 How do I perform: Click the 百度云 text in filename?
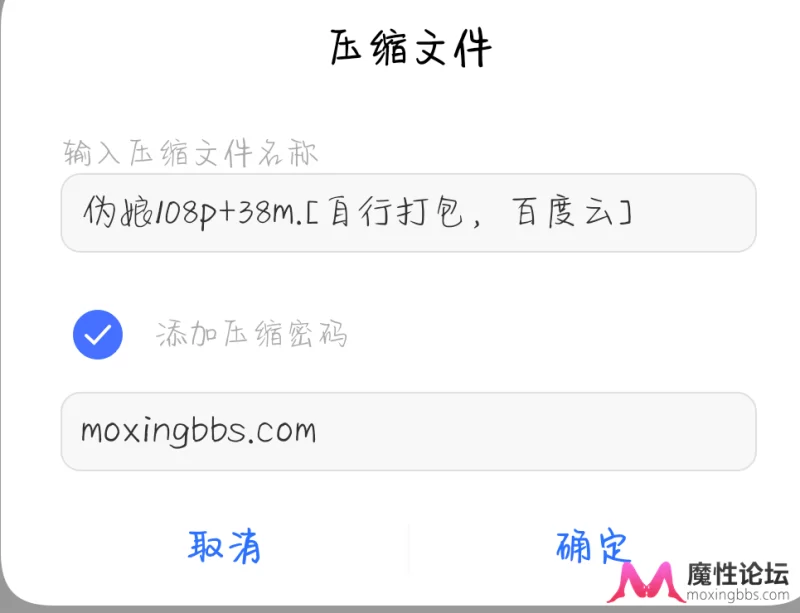pyautogui.click(x=564, y=212)
